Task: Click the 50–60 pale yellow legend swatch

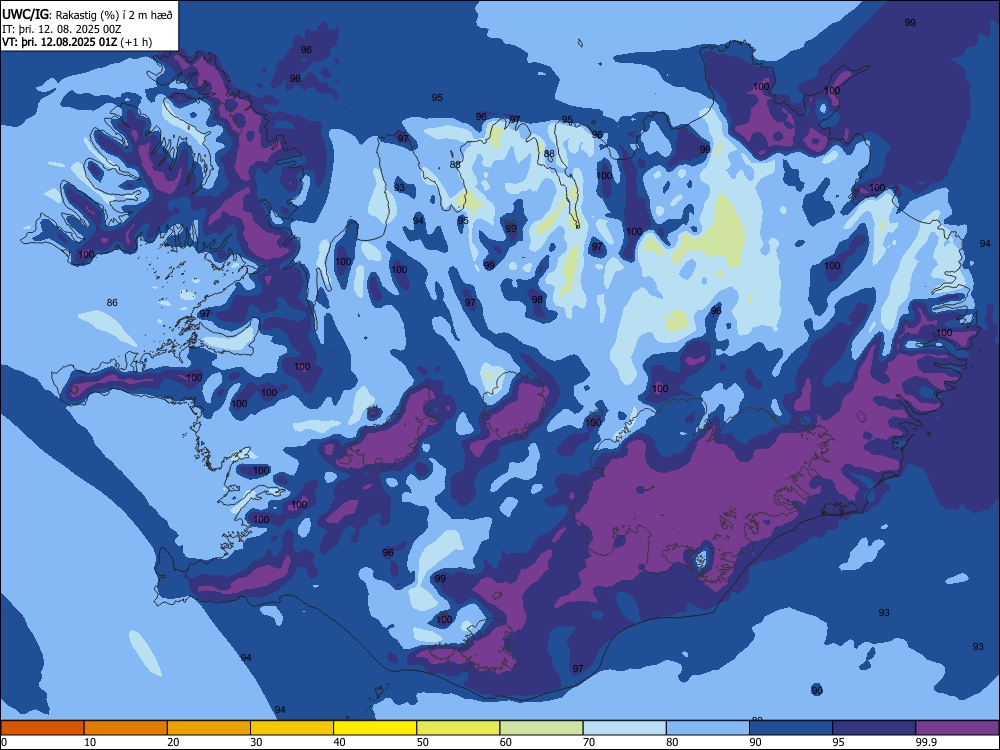Action: tap(458, 728)
